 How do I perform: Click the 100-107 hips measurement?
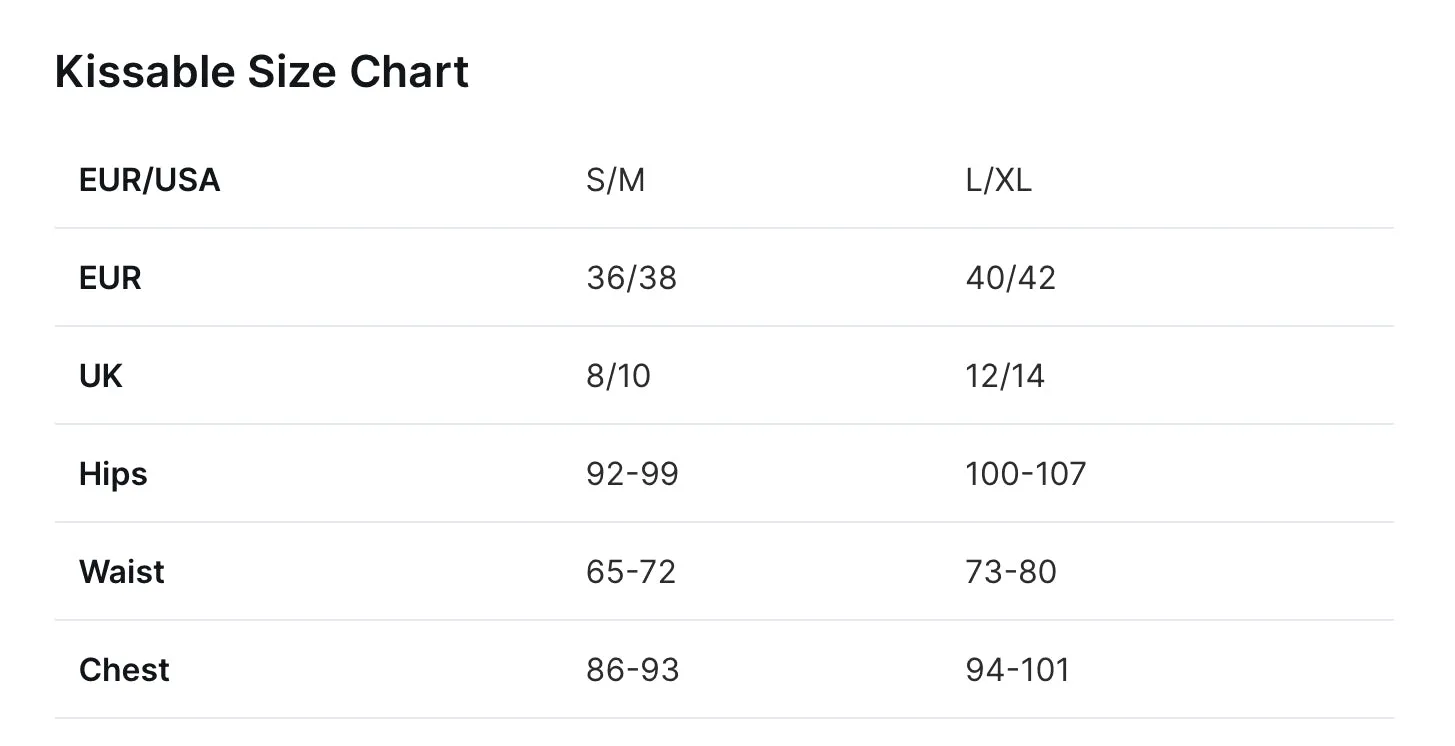coord(1026,474)
